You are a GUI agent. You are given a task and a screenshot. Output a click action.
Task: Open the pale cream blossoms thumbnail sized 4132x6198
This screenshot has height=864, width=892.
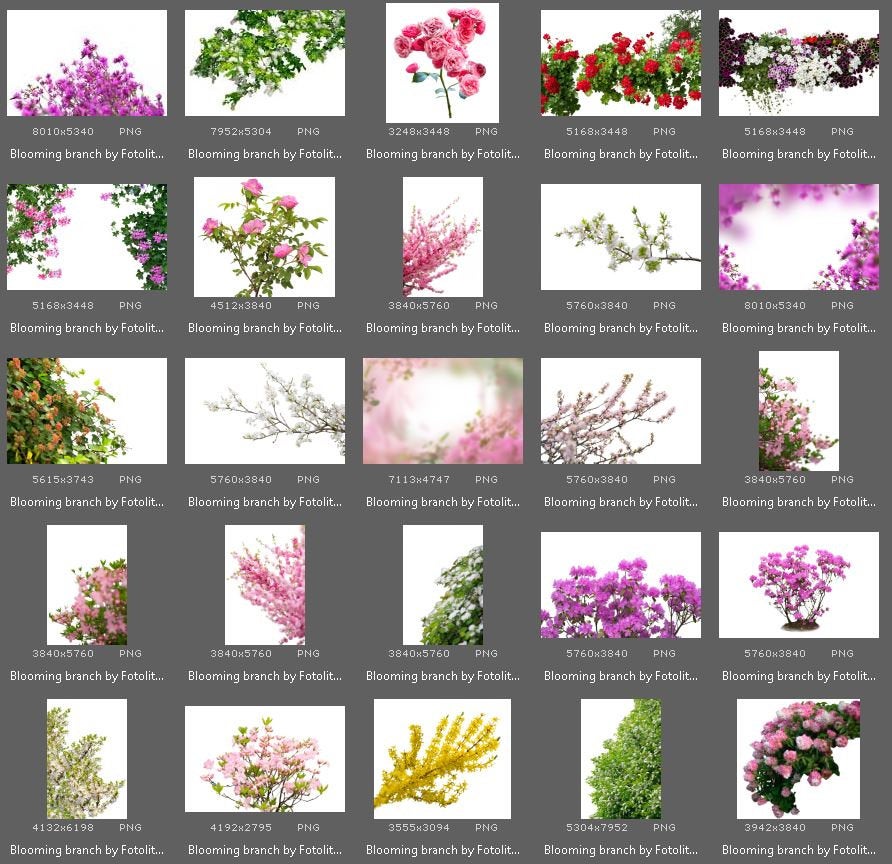click(x=86, y=759)
